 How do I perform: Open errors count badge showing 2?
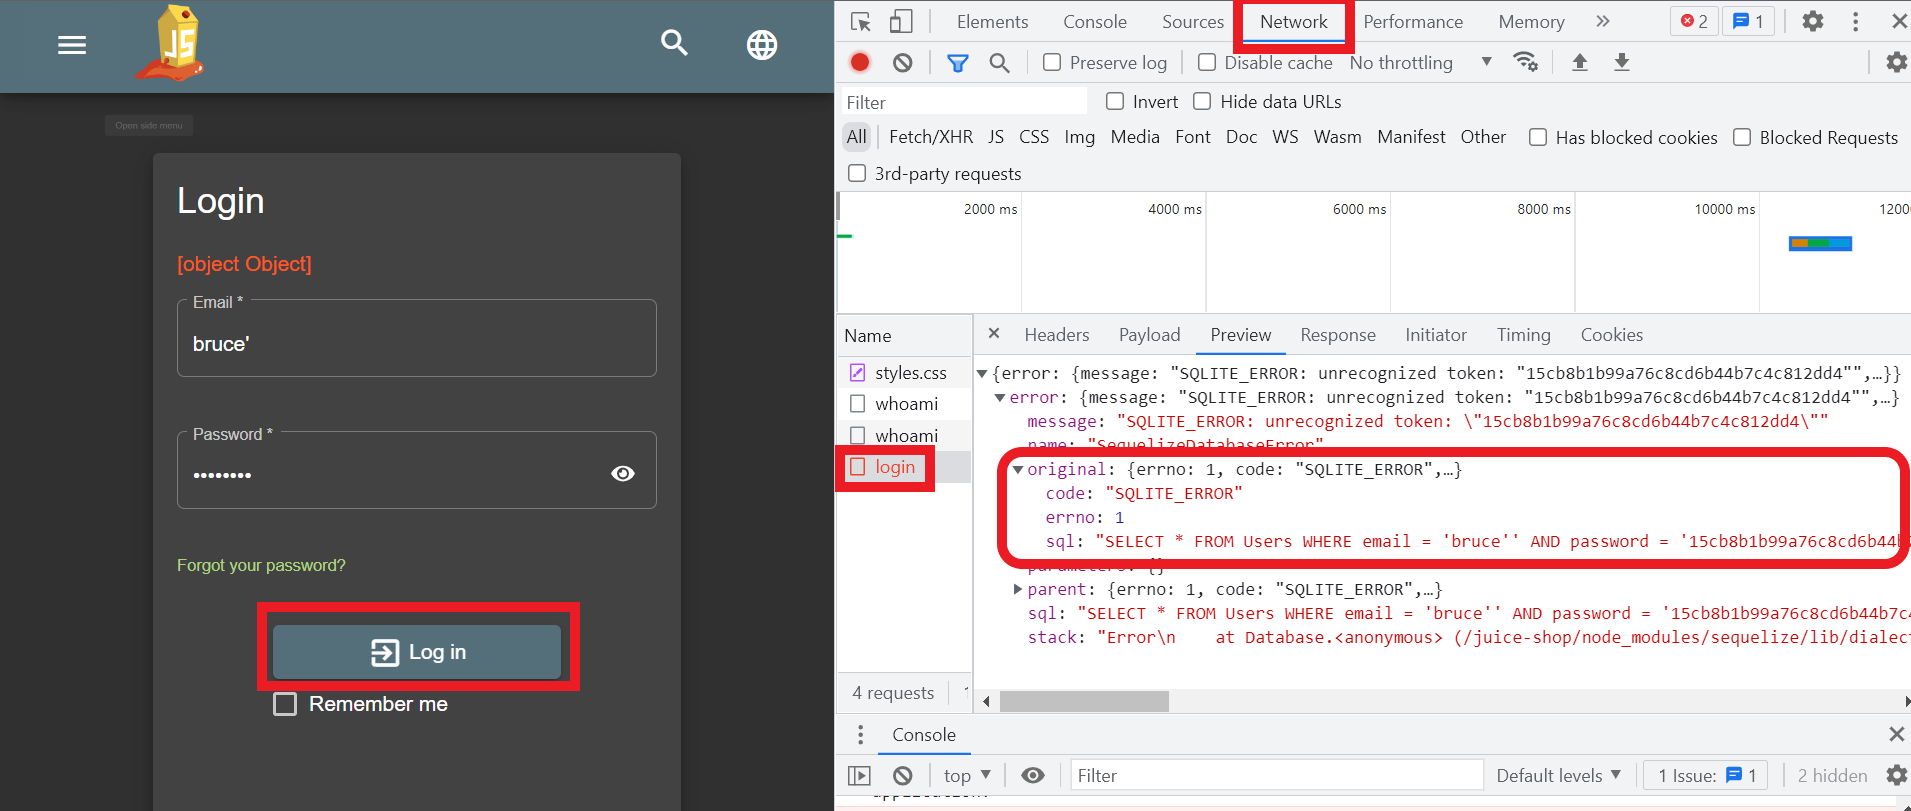[1694, 21]
